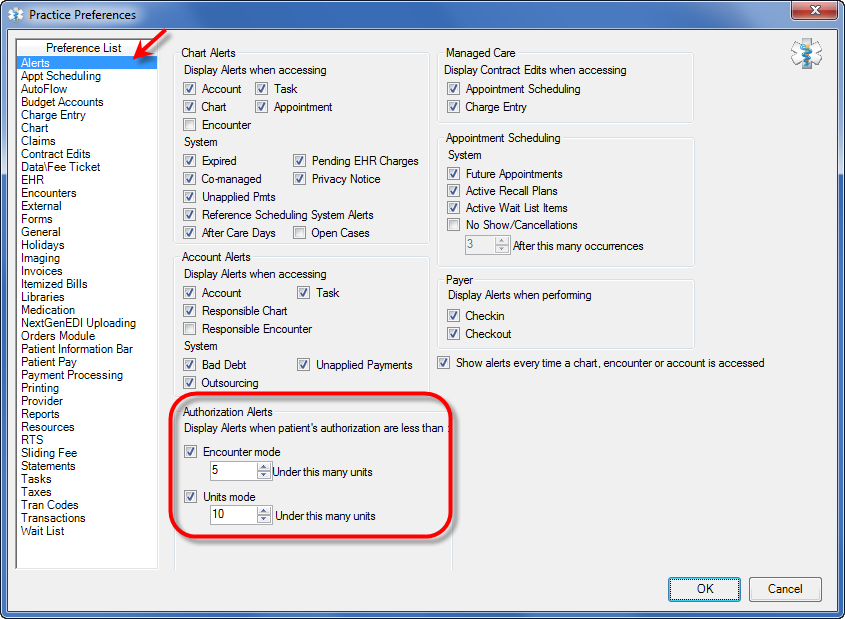Viewport: 845px width, 619px height.
Task: Toggle Unapplied Pmts checkbox
Action: 189,197
